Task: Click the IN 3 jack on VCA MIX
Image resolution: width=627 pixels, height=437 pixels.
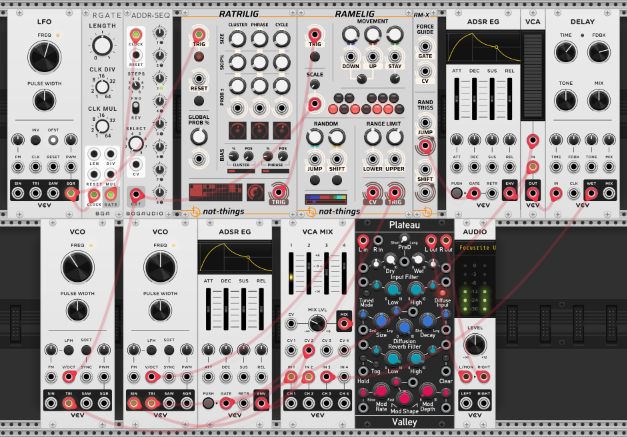Action: [x=326, y=377]
